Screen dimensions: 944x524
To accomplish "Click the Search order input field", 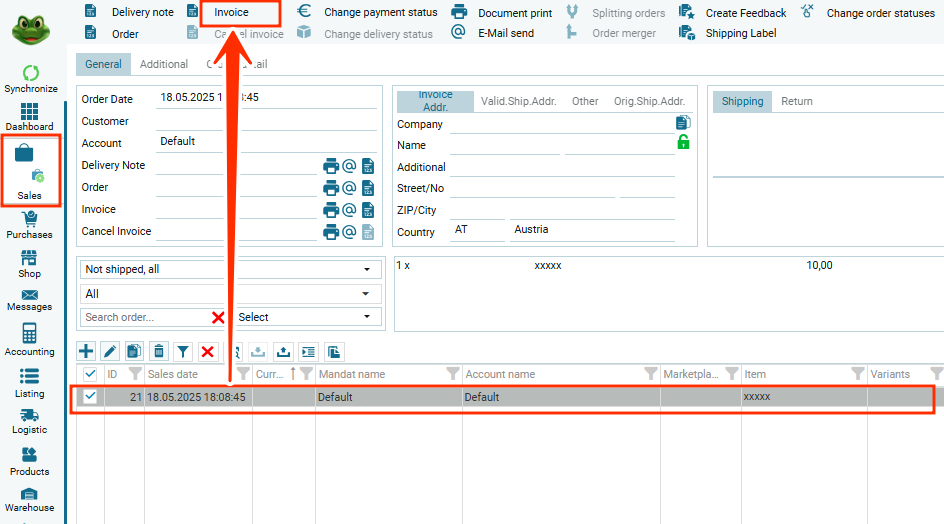I will pos(143,317).
